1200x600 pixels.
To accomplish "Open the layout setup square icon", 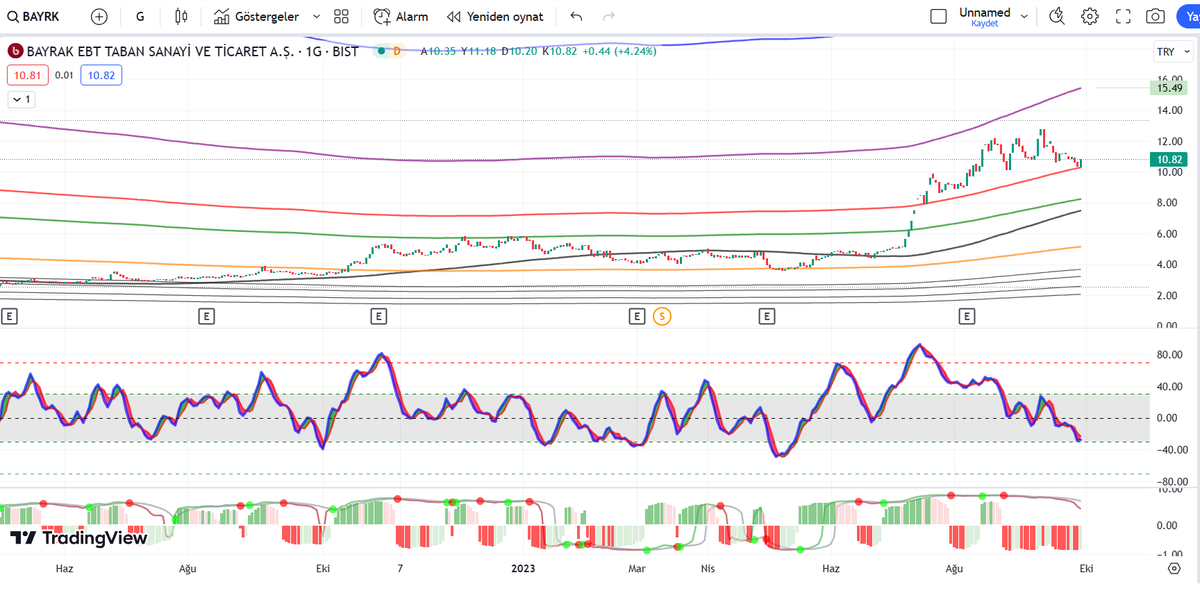I will 938,17.
